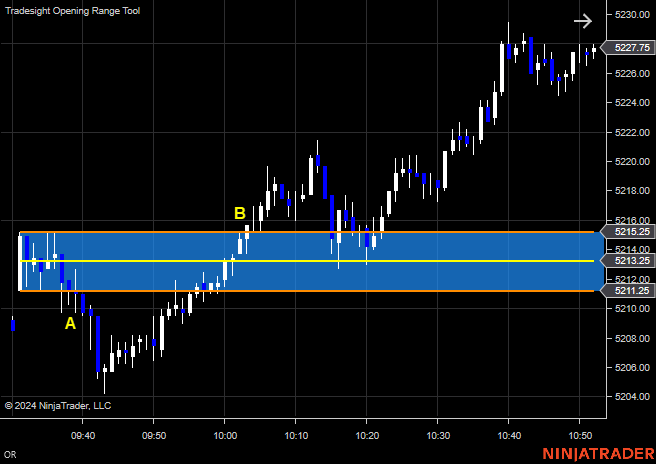Viewport: 656px width, 464px height.
Task: Click the 5226.00 price axis label
Action: click(x=632, y=74)
